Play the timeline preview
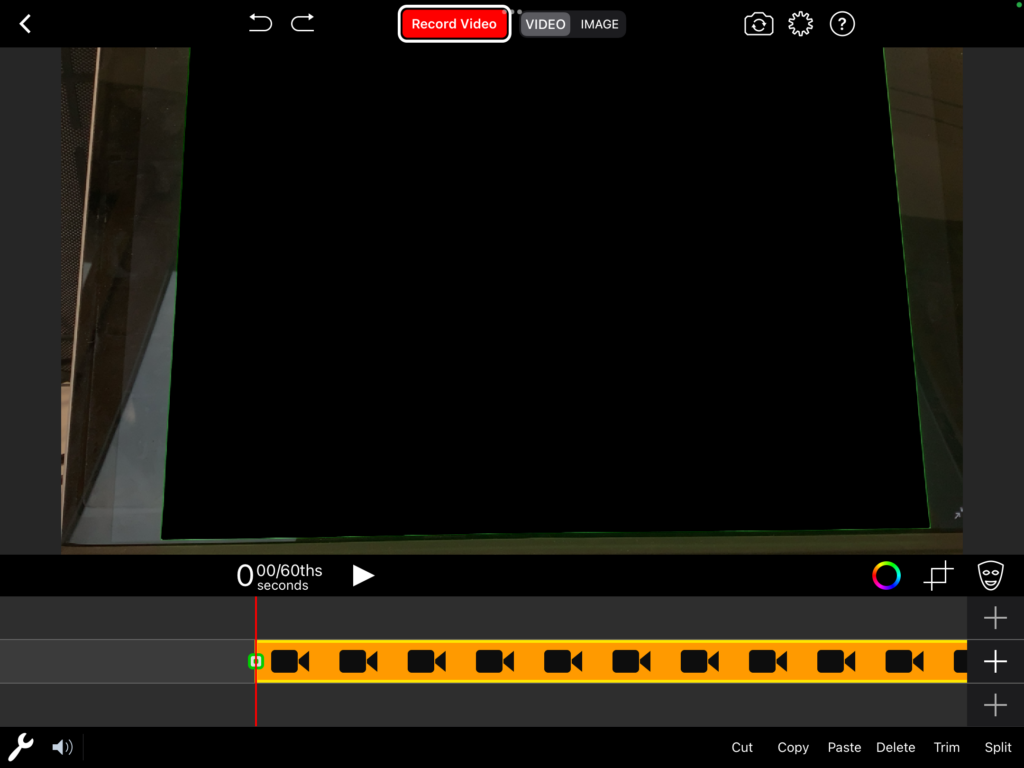1024x768 pixels. (363, 575)
